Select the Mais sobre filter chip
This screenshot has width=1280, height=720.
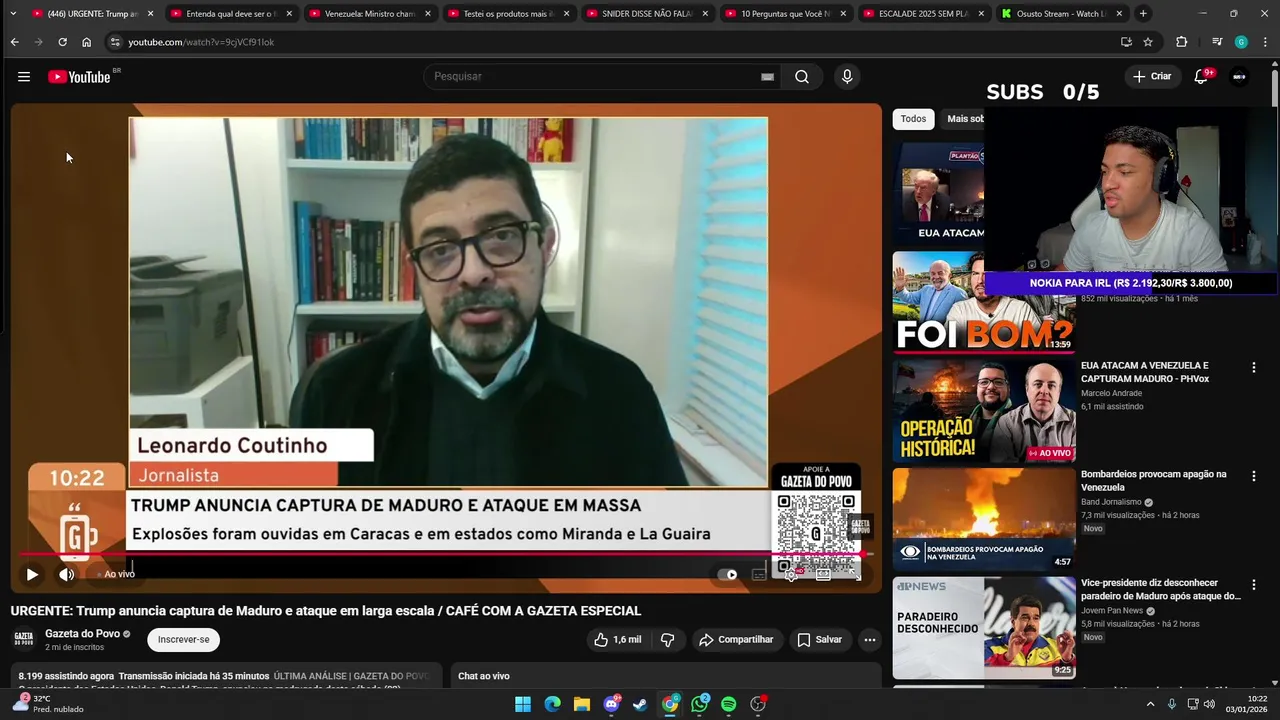(964, 119)
